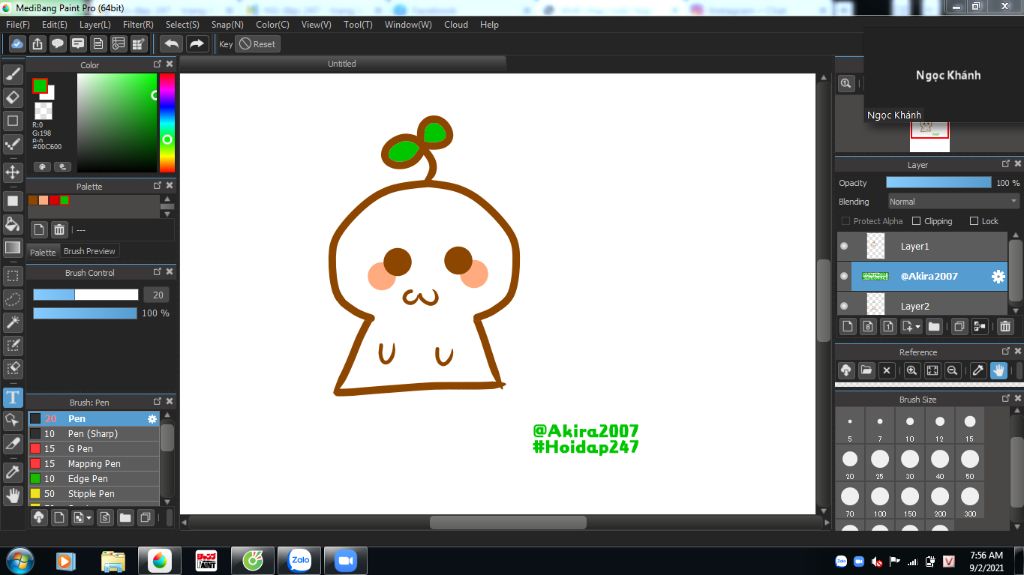1024x575 pixels.
Task: Select the Eraser tool
Action: tap(12, 97)
